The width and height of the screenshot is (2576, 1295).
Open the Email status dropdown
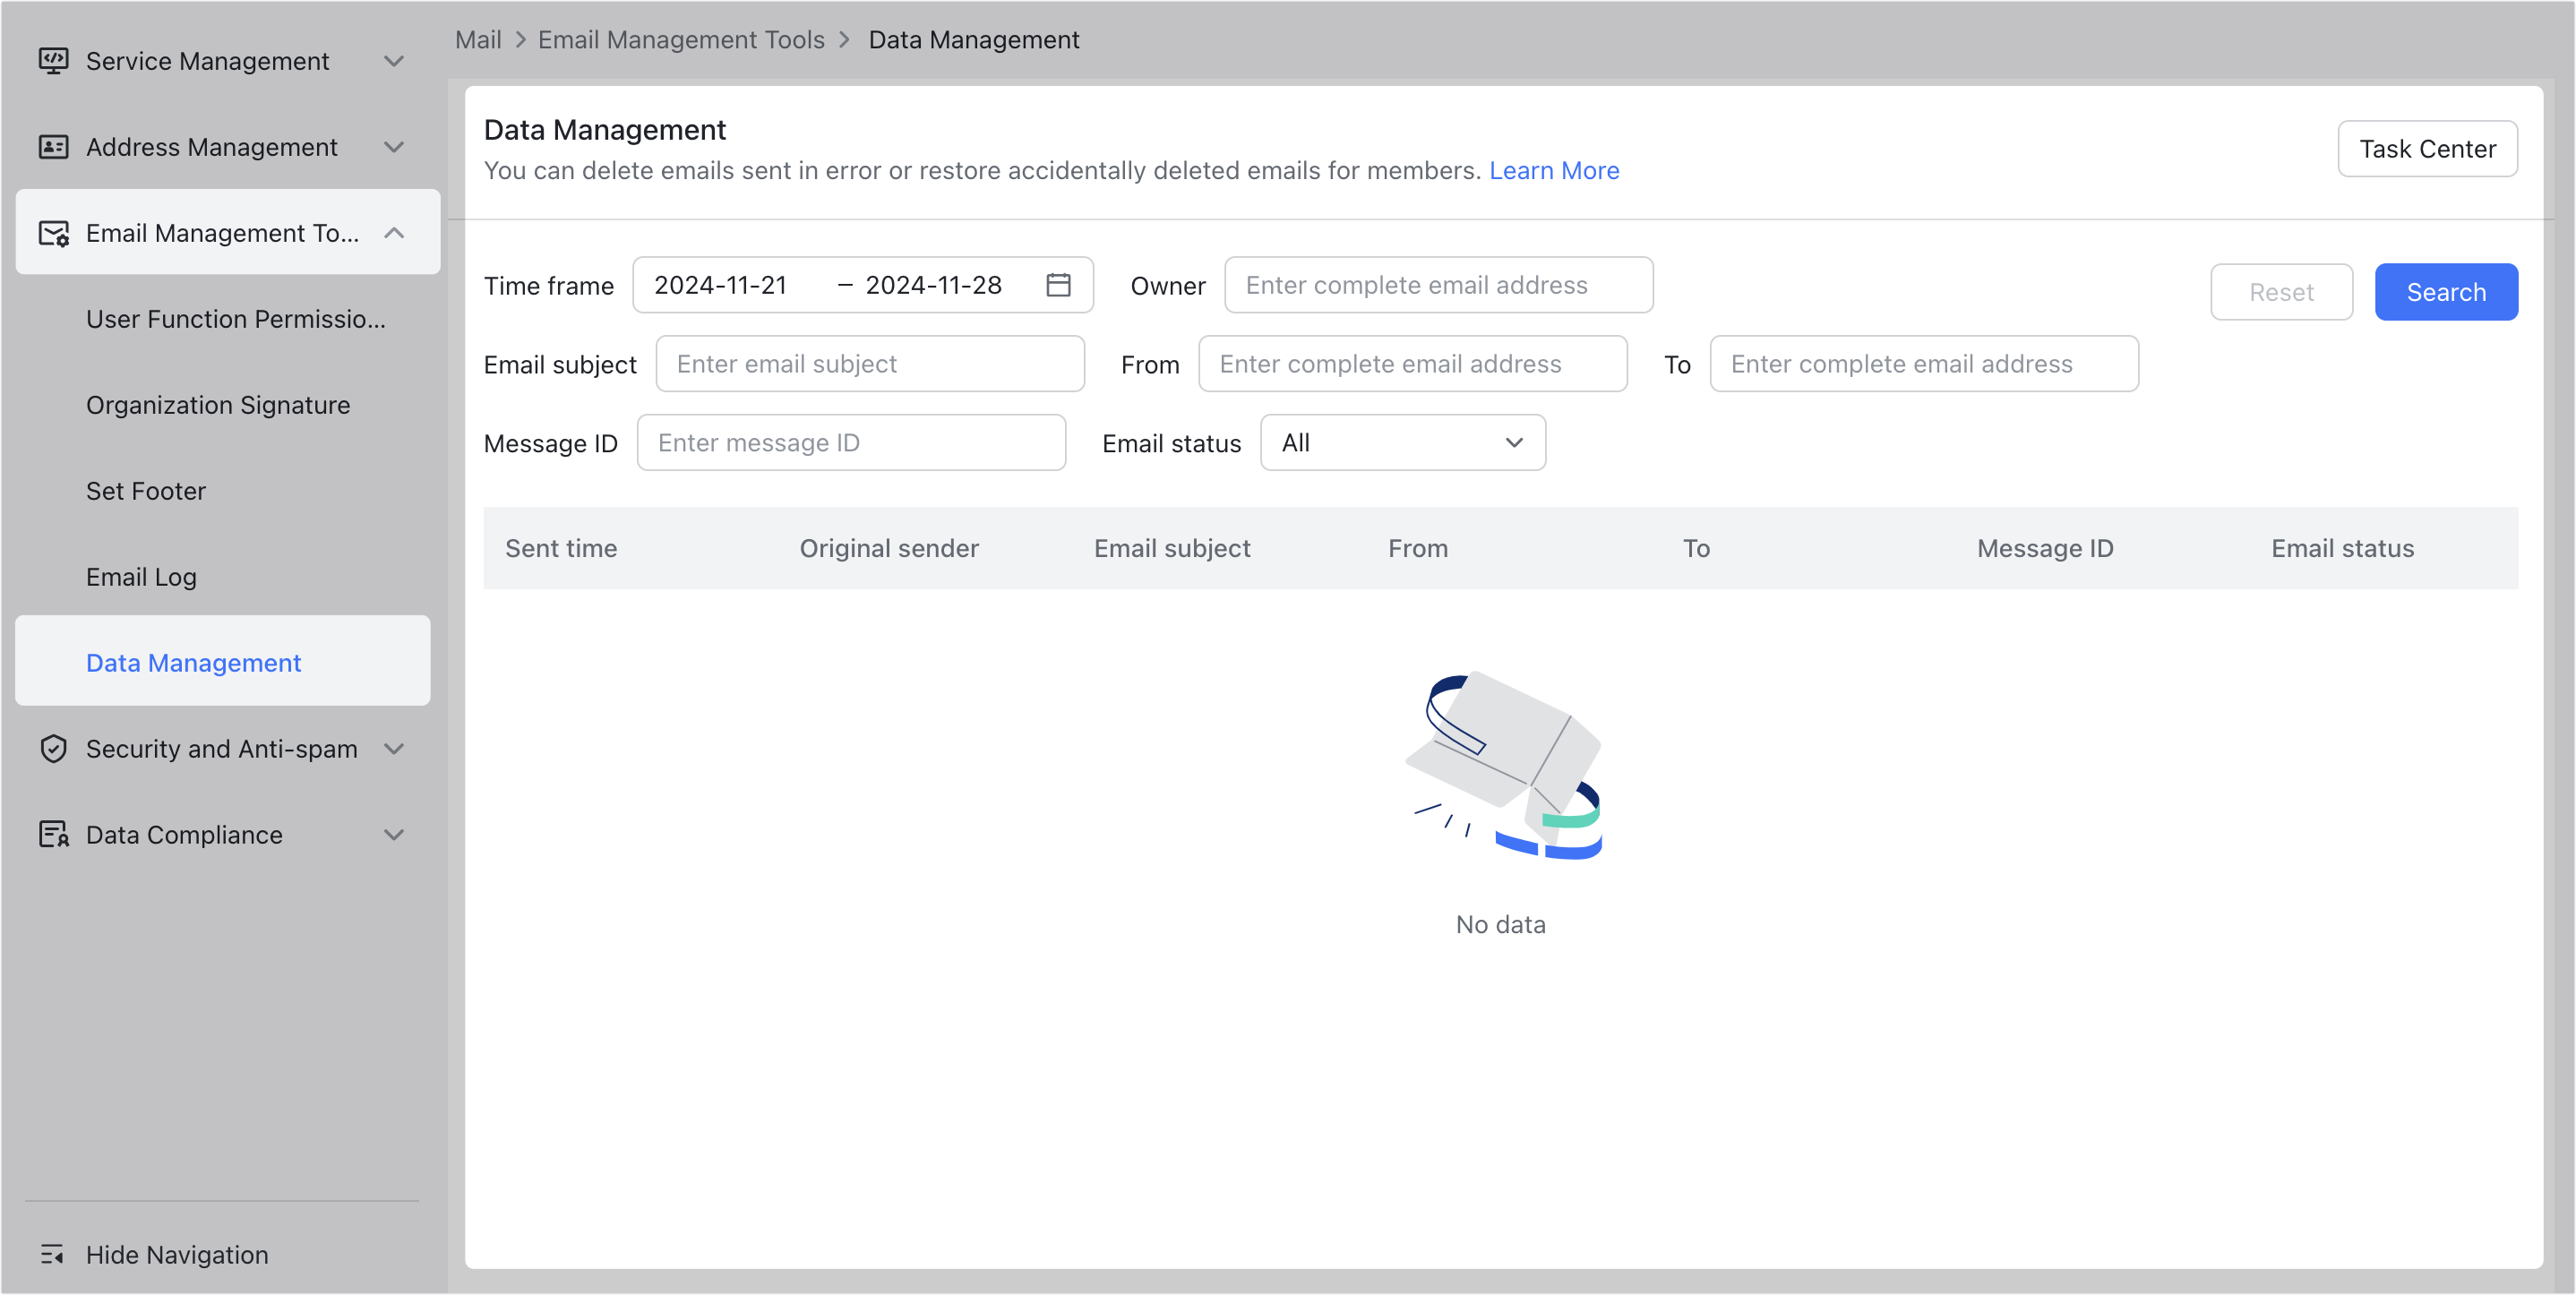click(1402, 443)
